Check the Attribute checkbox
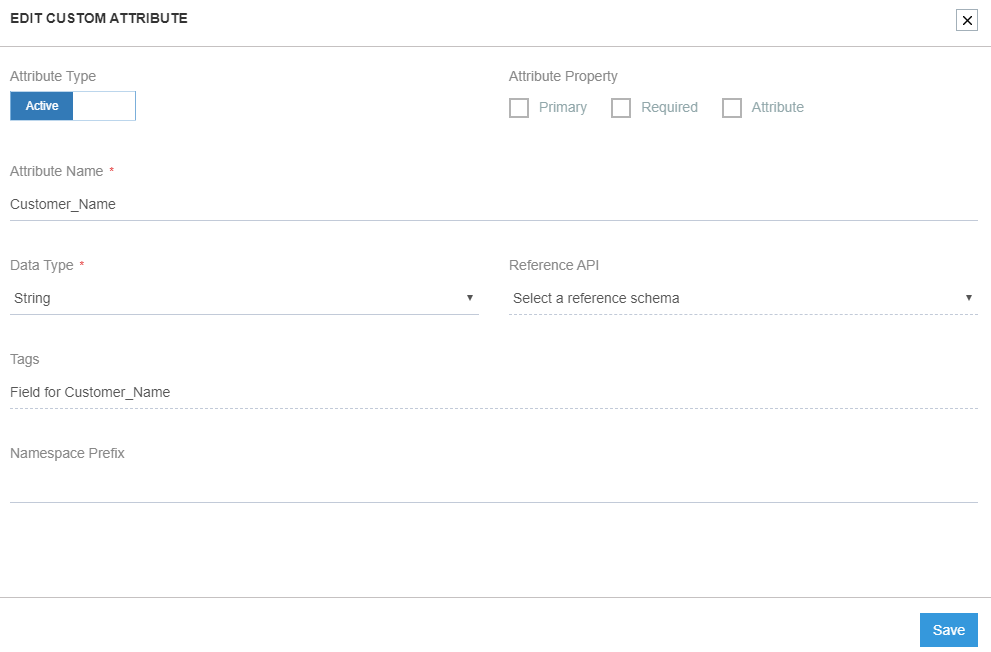Screen dimensions: 991x652 click(x=732, y=107)
